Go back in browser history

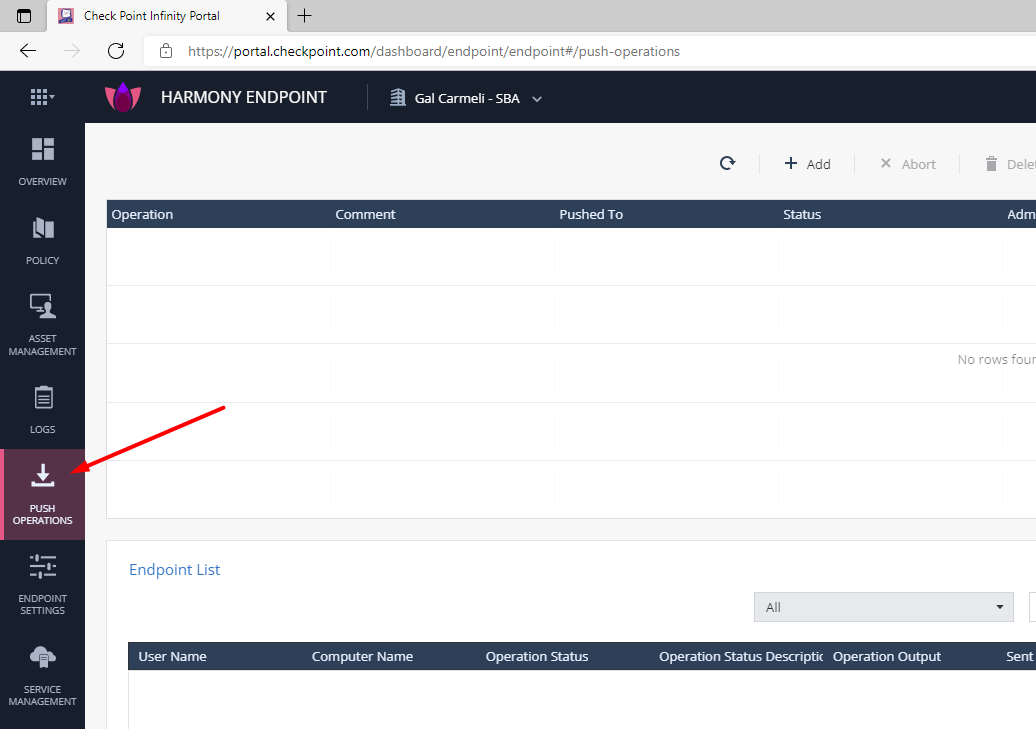(28, 51)
